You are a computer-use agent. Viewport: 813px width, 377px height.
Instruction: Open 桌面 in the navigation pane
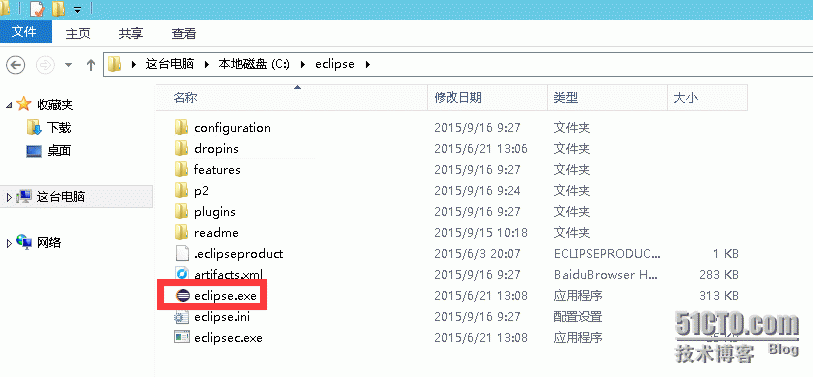[x=59, y=151]
